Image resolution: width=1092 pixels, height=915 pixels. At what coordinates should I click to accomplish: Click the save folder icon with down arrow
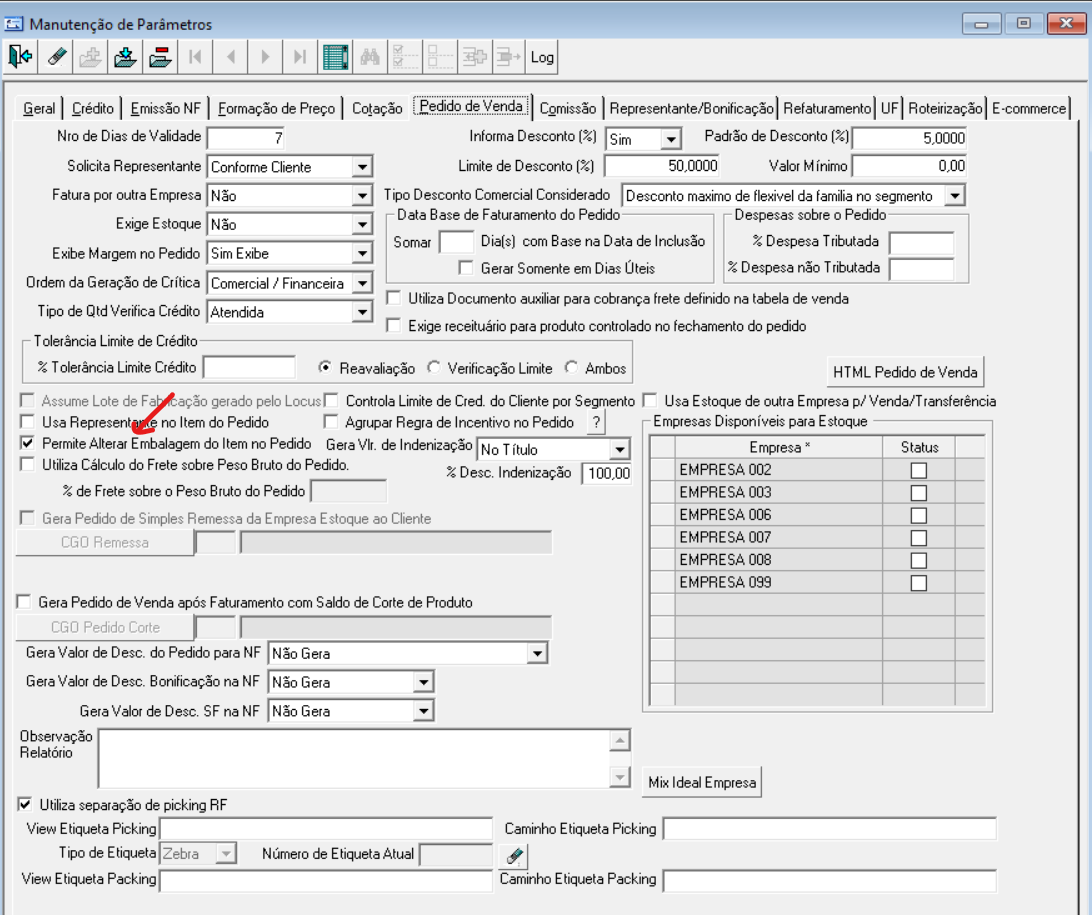(x=125, y=57)
